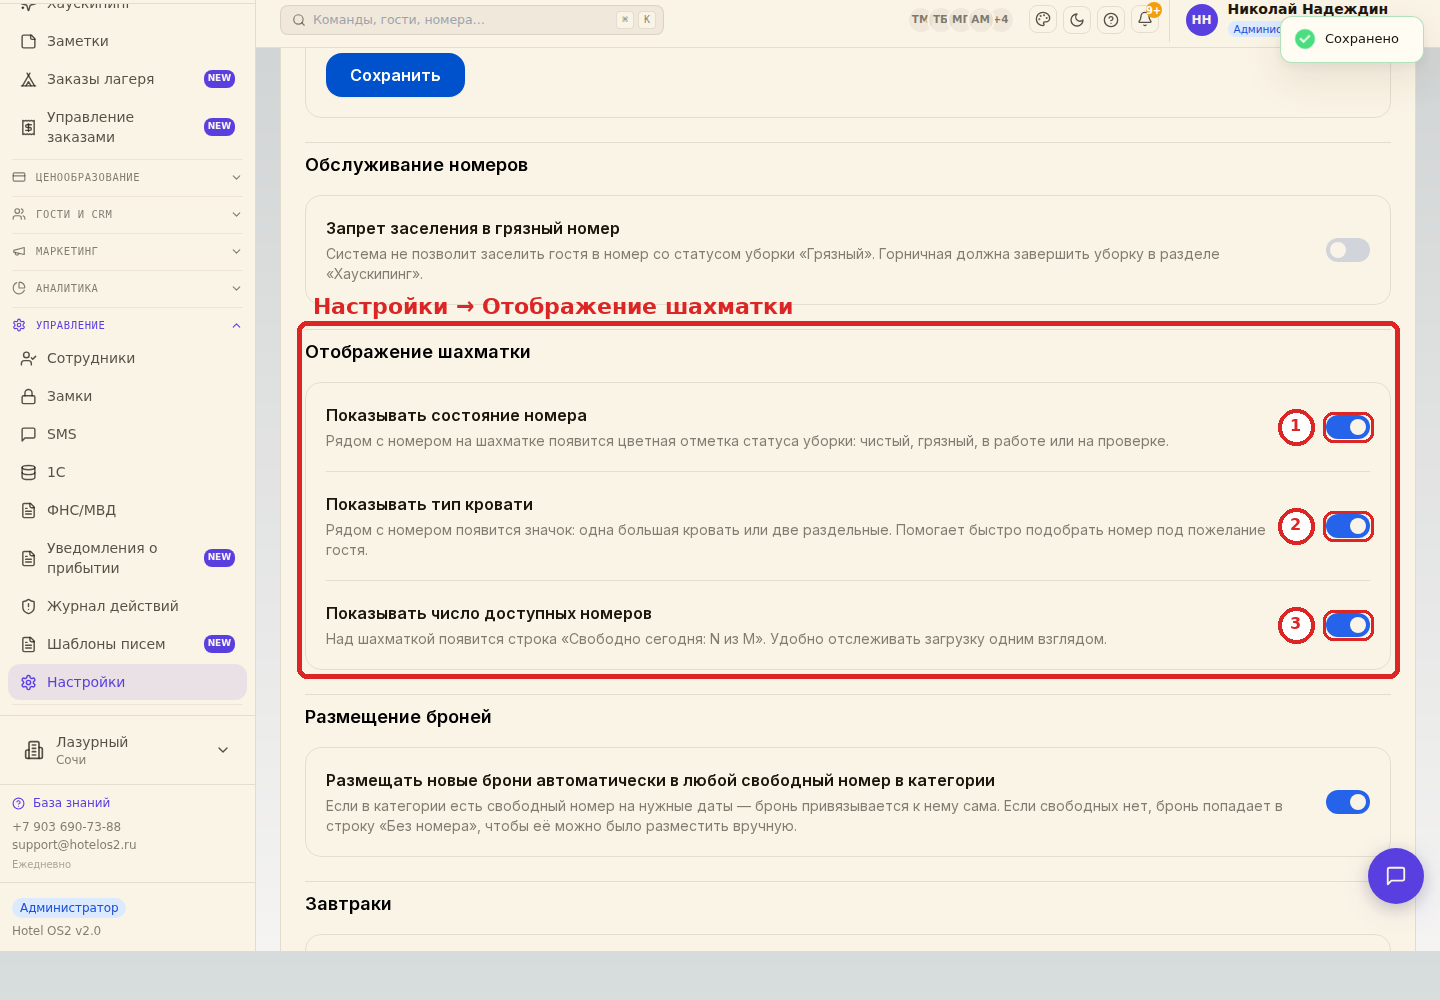Click the Лазурный hotel building icon
The image size is (1440, 1000).
34,750
